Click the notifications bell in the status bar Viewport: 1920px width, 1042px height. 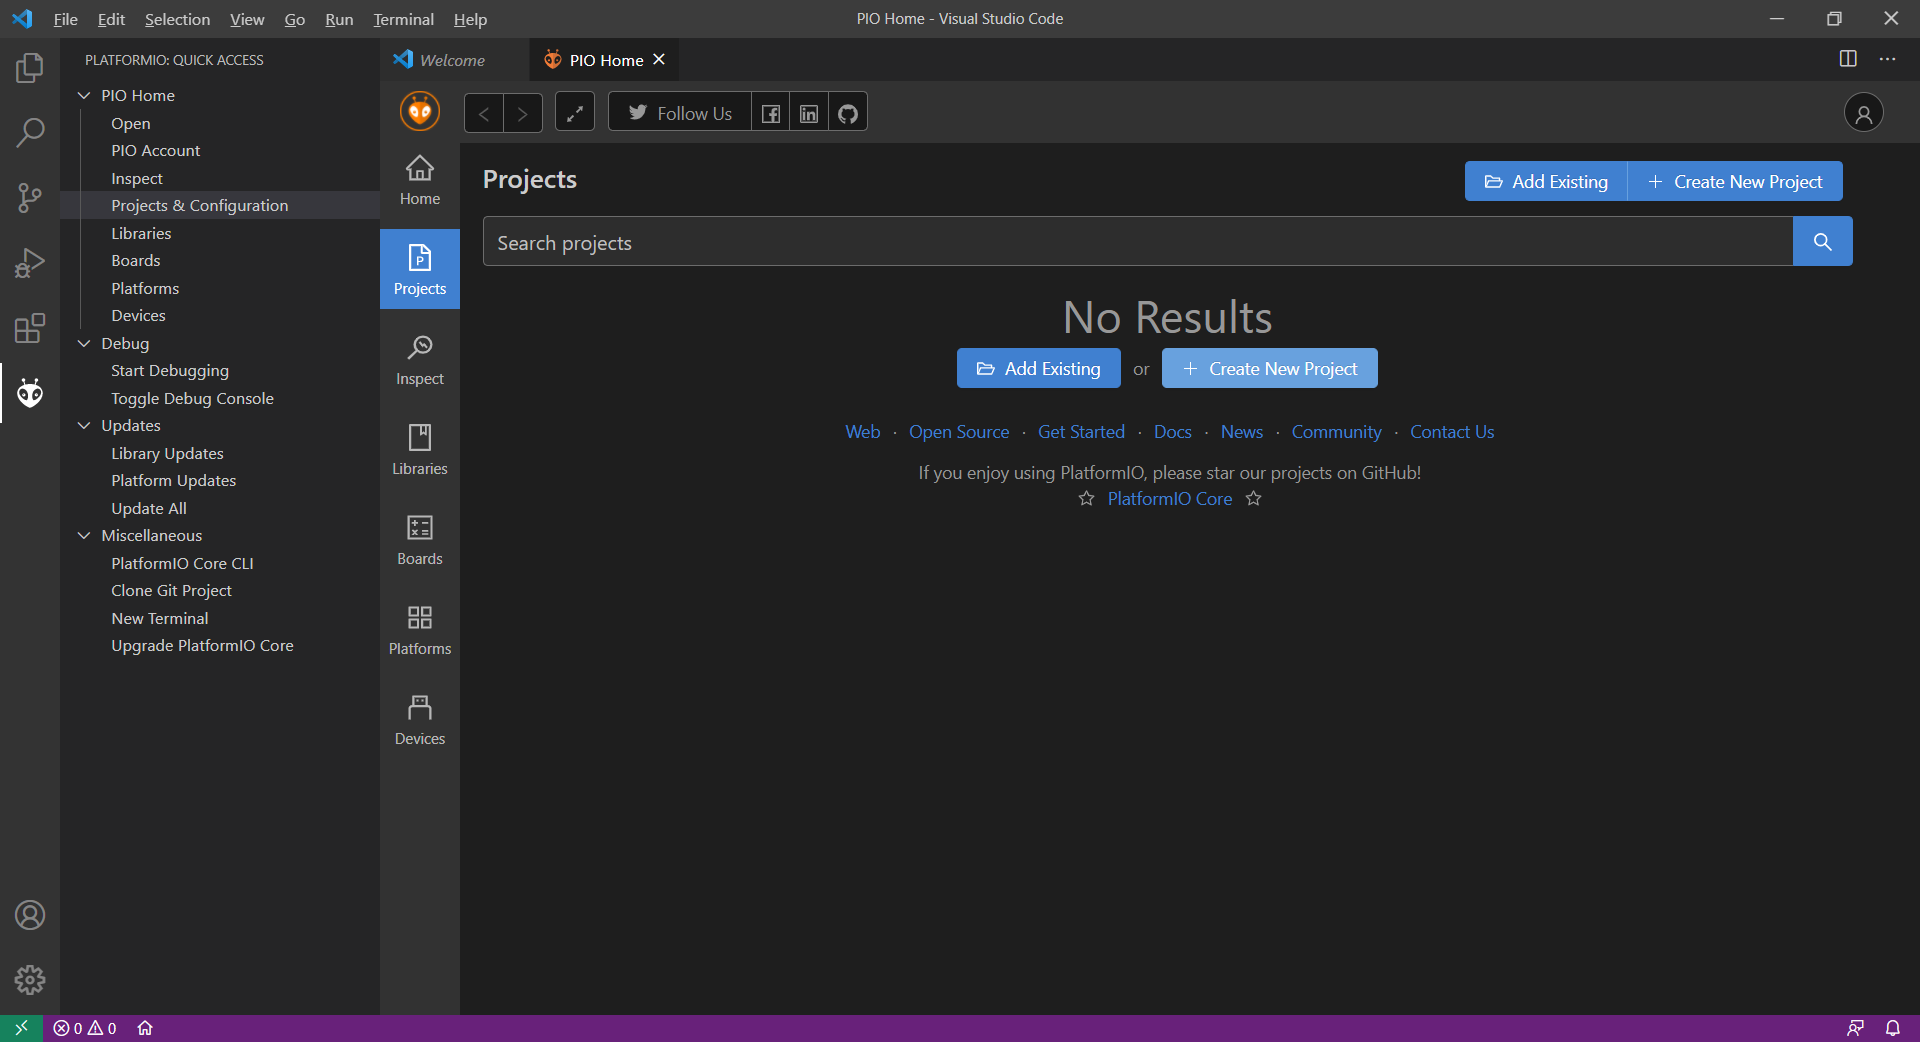1893,1028
